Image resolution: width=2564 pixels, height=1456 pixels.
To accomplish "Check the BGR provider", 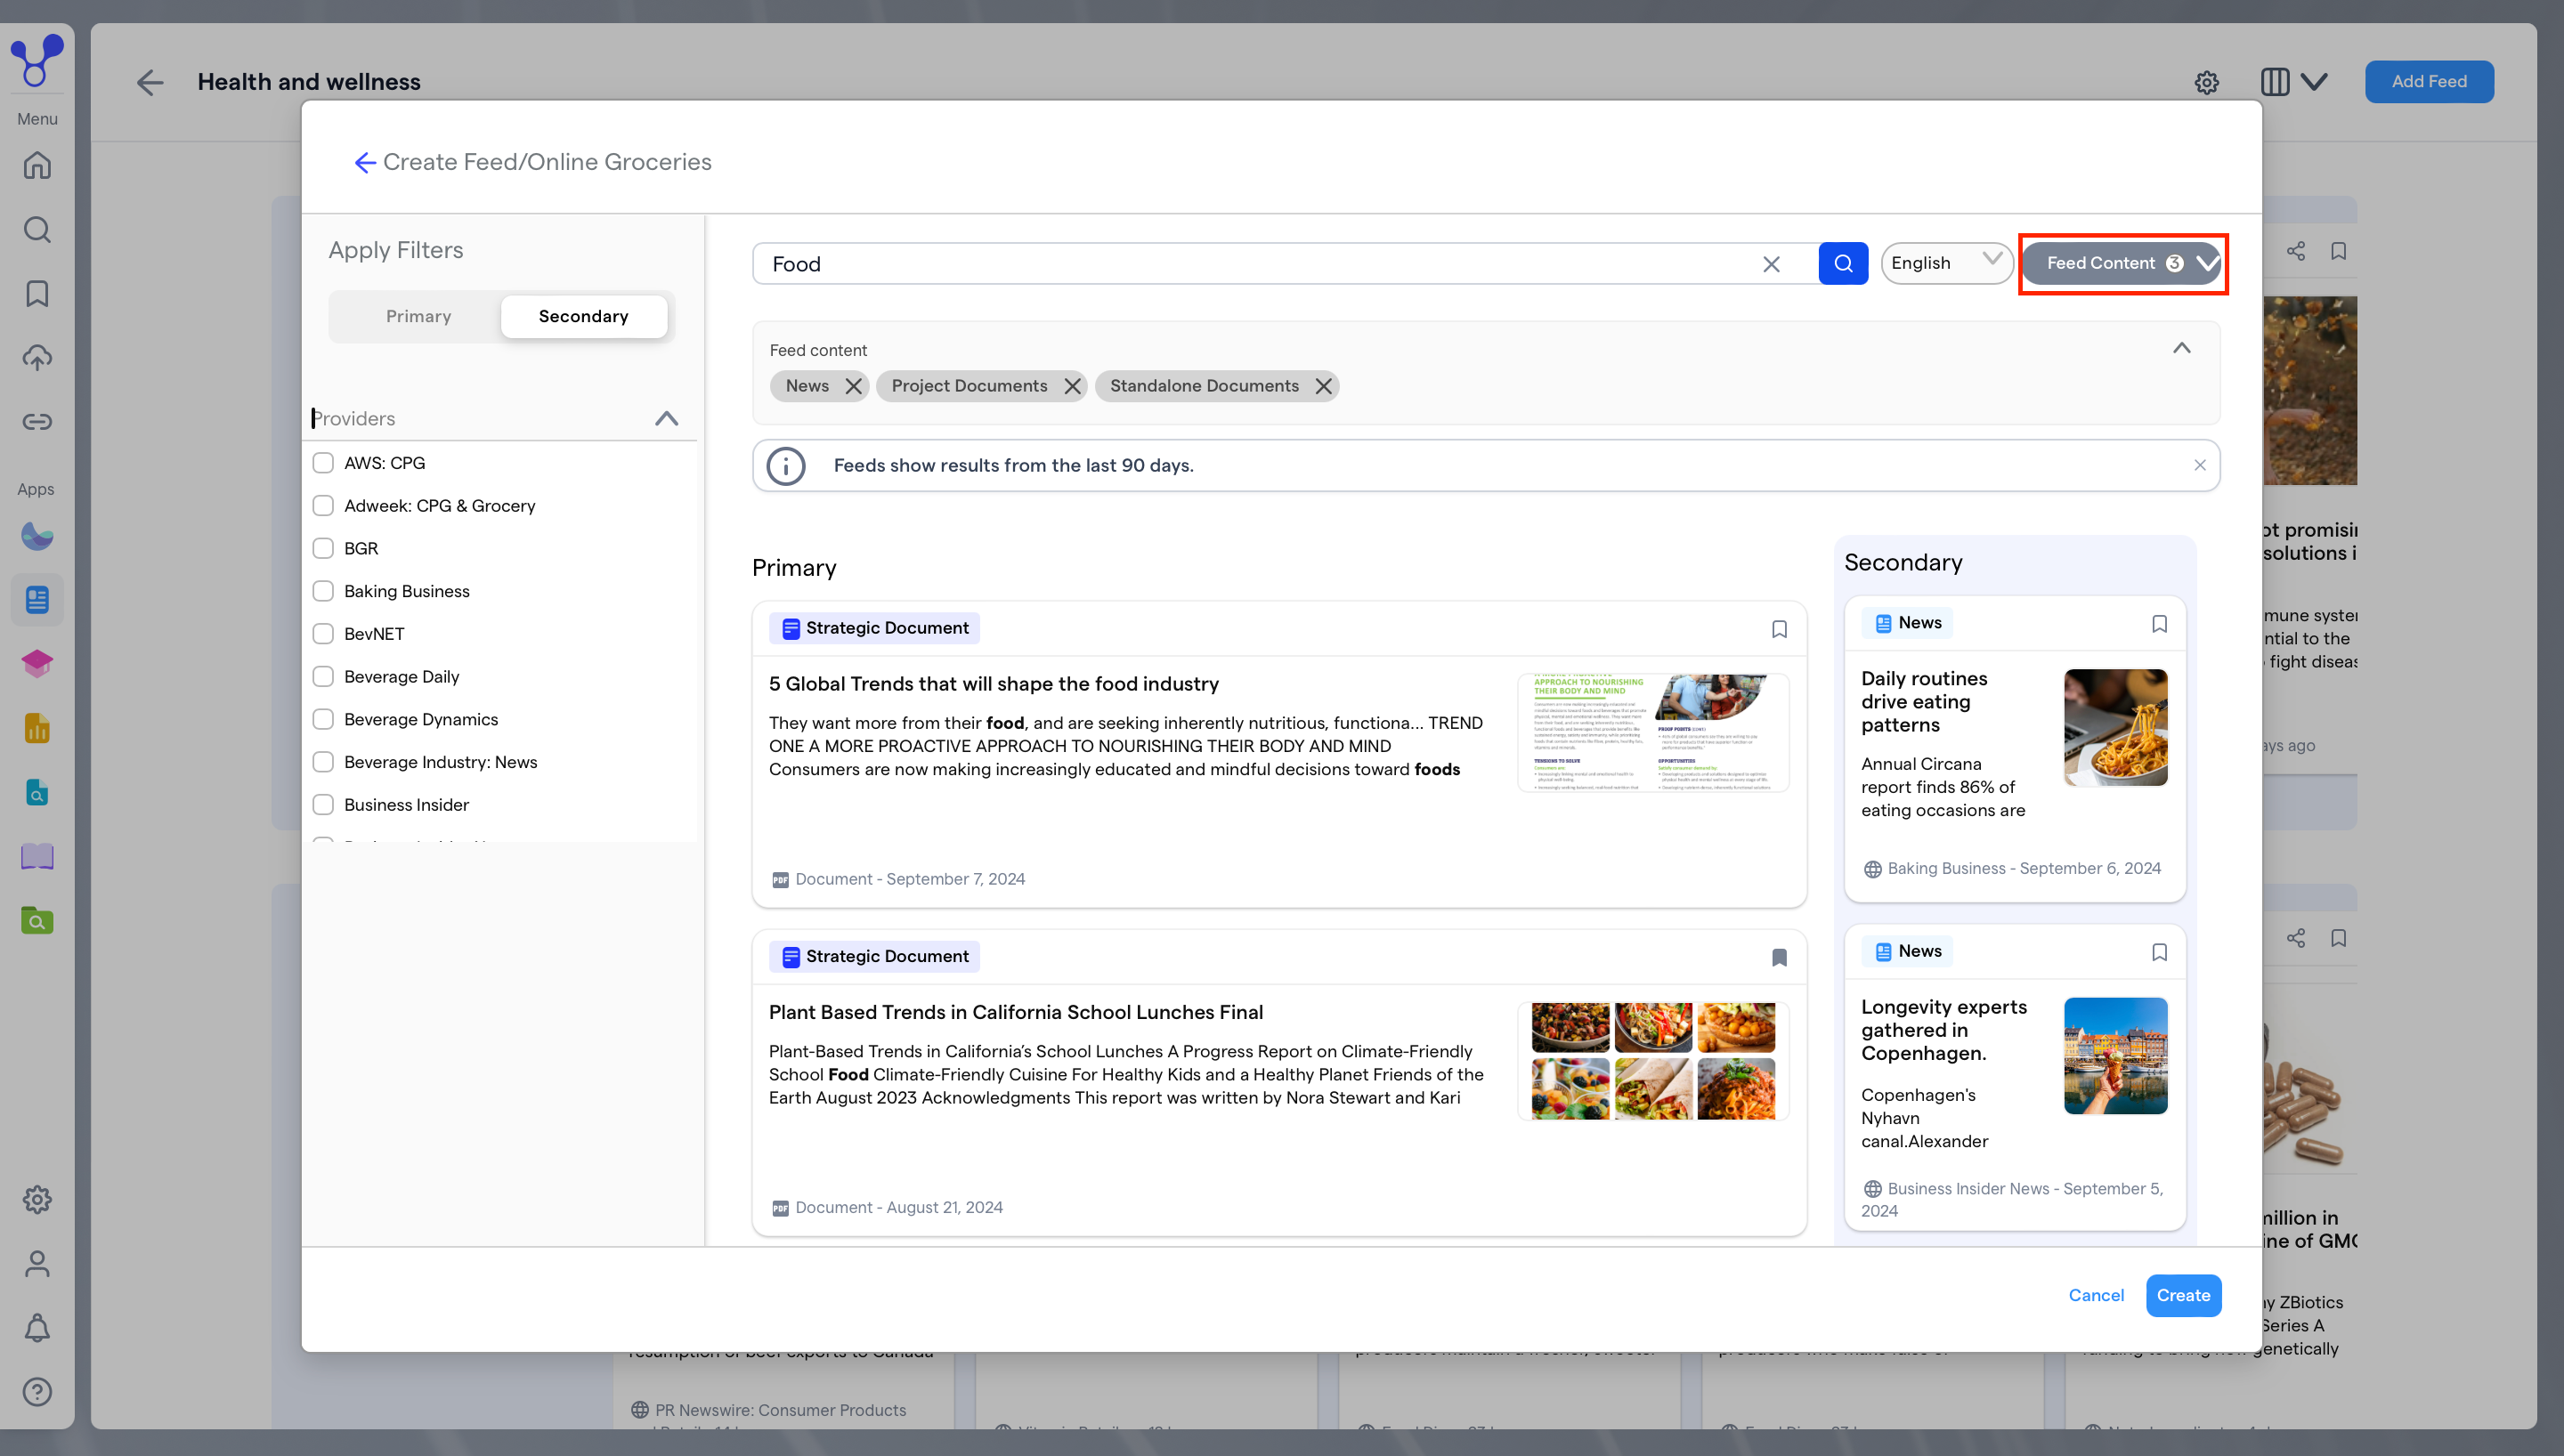I will point(323,548).
